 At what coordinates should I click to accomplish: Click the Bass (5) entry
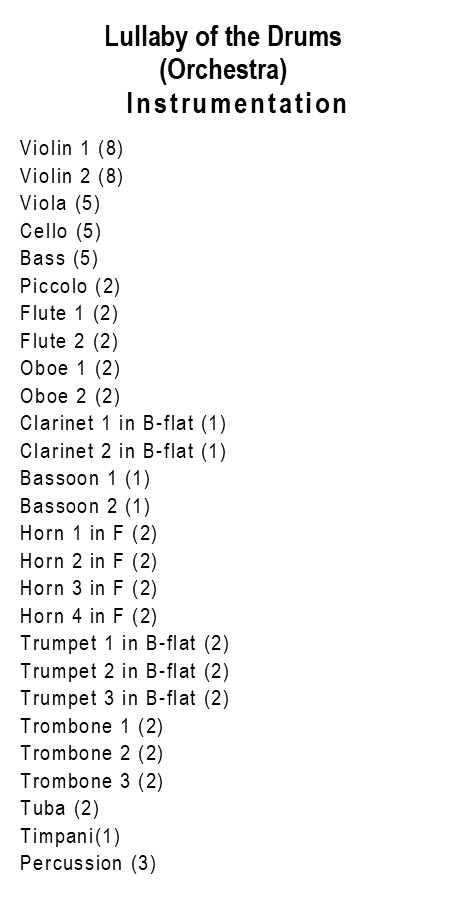point(59,258)
